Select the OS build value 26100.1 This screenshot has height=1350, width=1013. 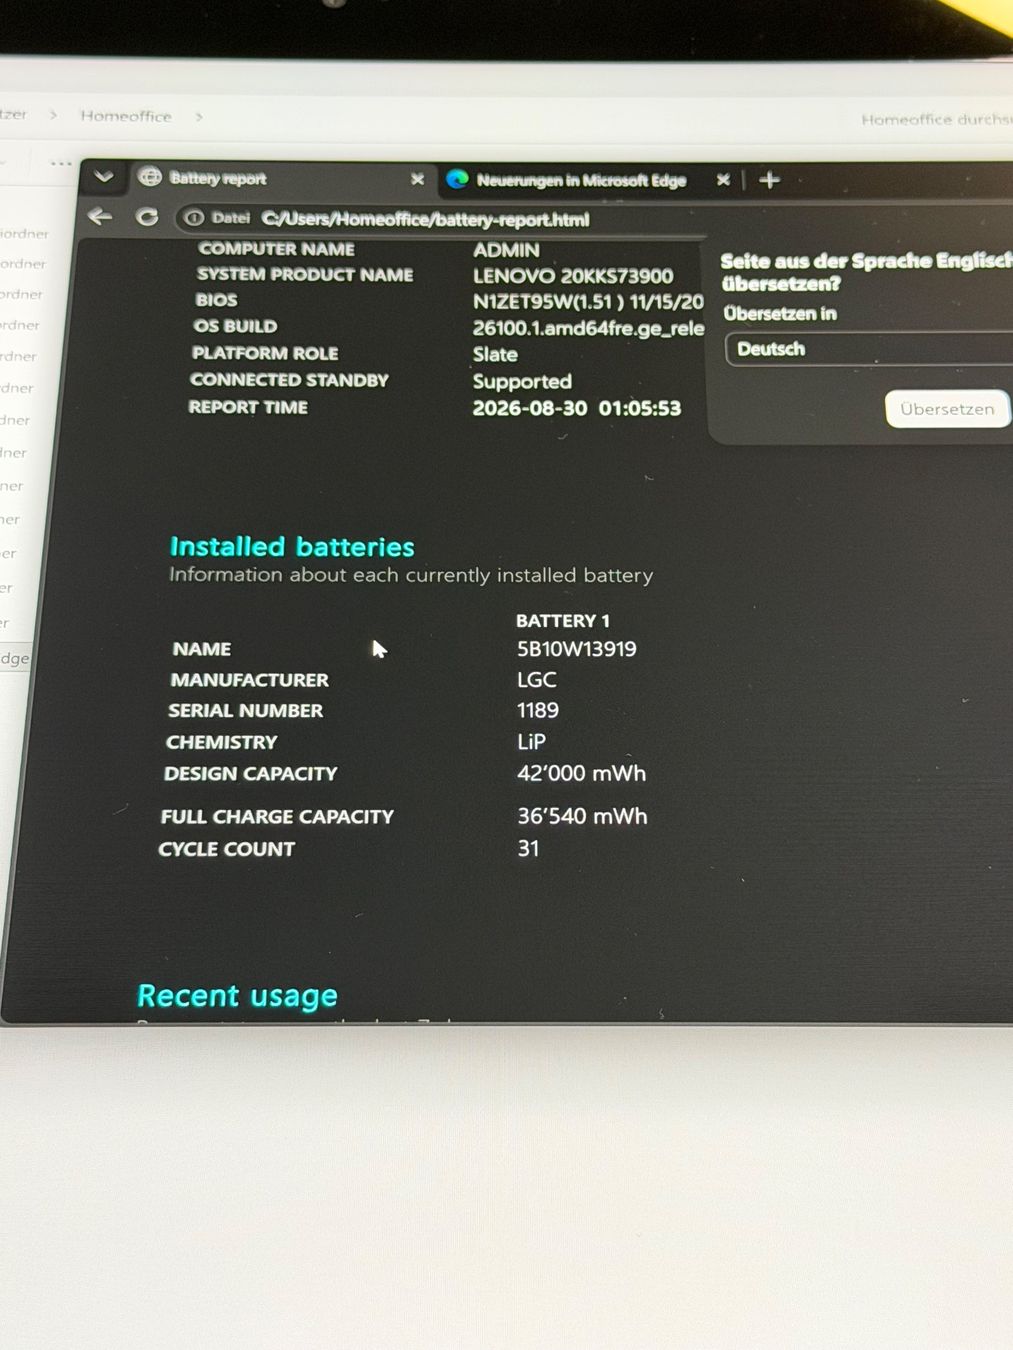pyautogui.click(x=588, y=328)
